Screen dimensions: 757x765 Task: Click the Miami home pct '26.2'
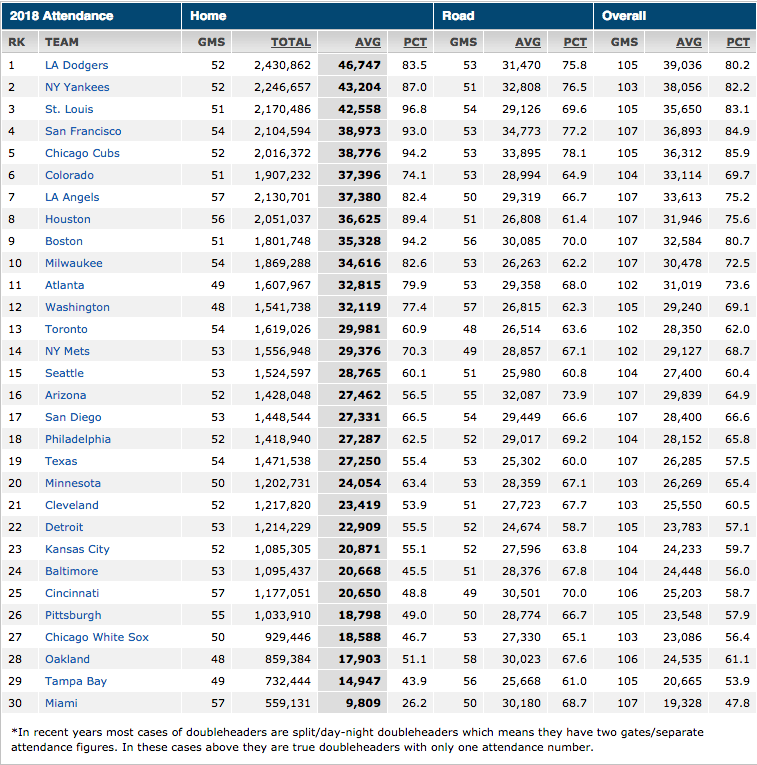click(x=415, y=703)
